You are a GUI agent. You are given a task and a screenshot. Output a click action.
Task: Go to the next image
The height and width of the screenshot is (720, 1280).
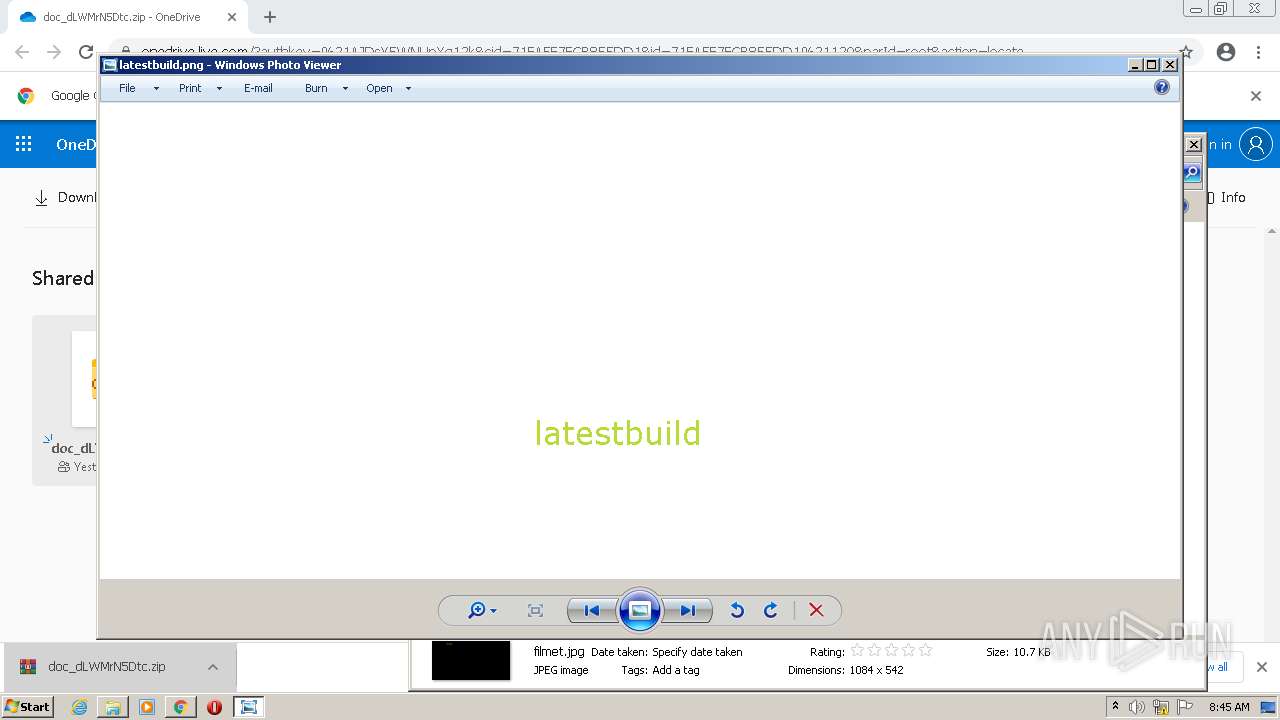click(688, 610)
